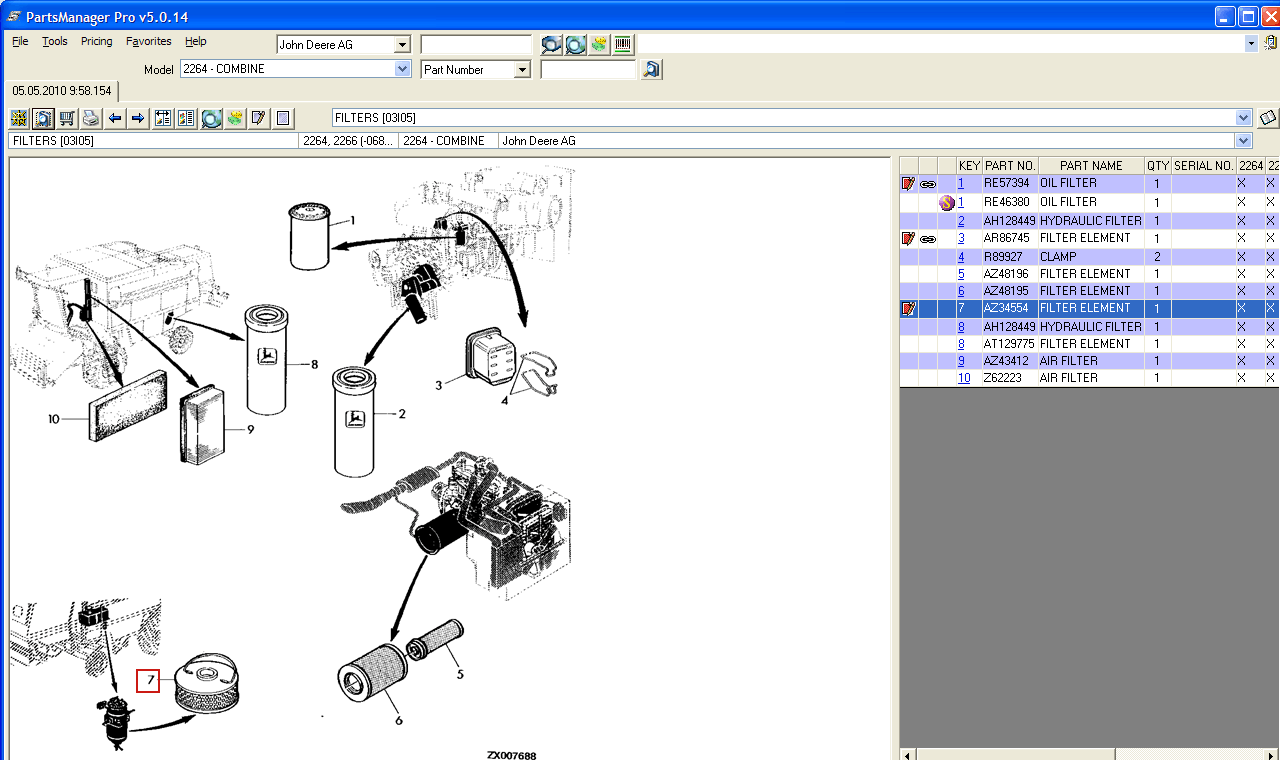This screenshot has height=760, width=1280.
Task: Expand the FILTERS [03I05] section dropdown
Action: pyautogui.click(x=1244, y=118)
